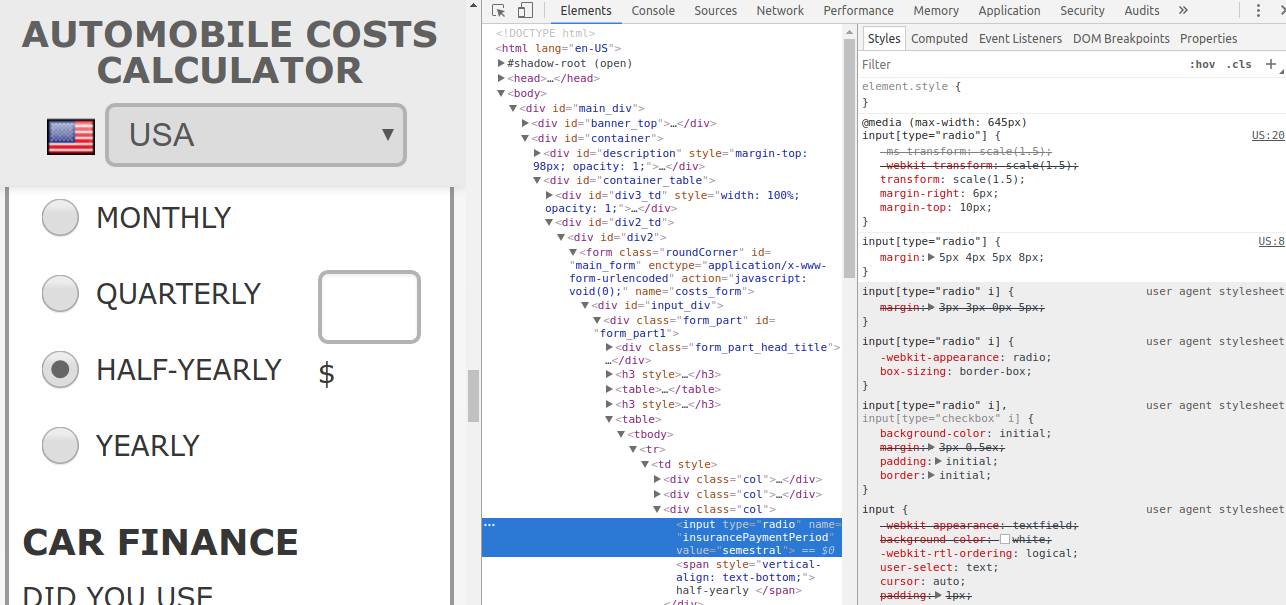Collapse the tbody element node

(621, 434)
